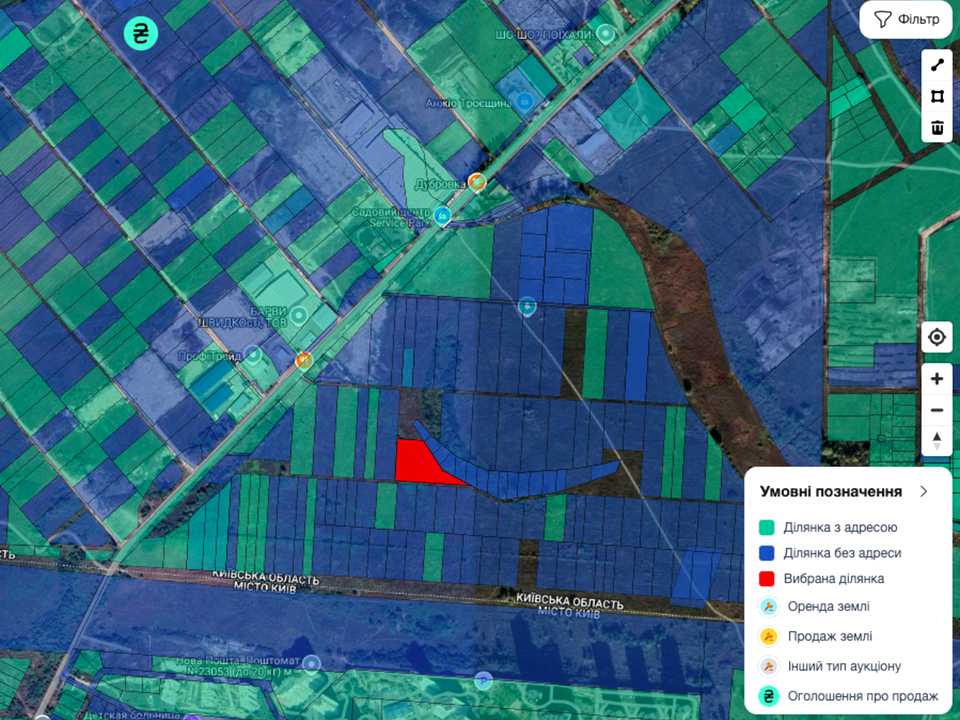
Task: Open the Садовий центр map marker
Action: point(442,215)
